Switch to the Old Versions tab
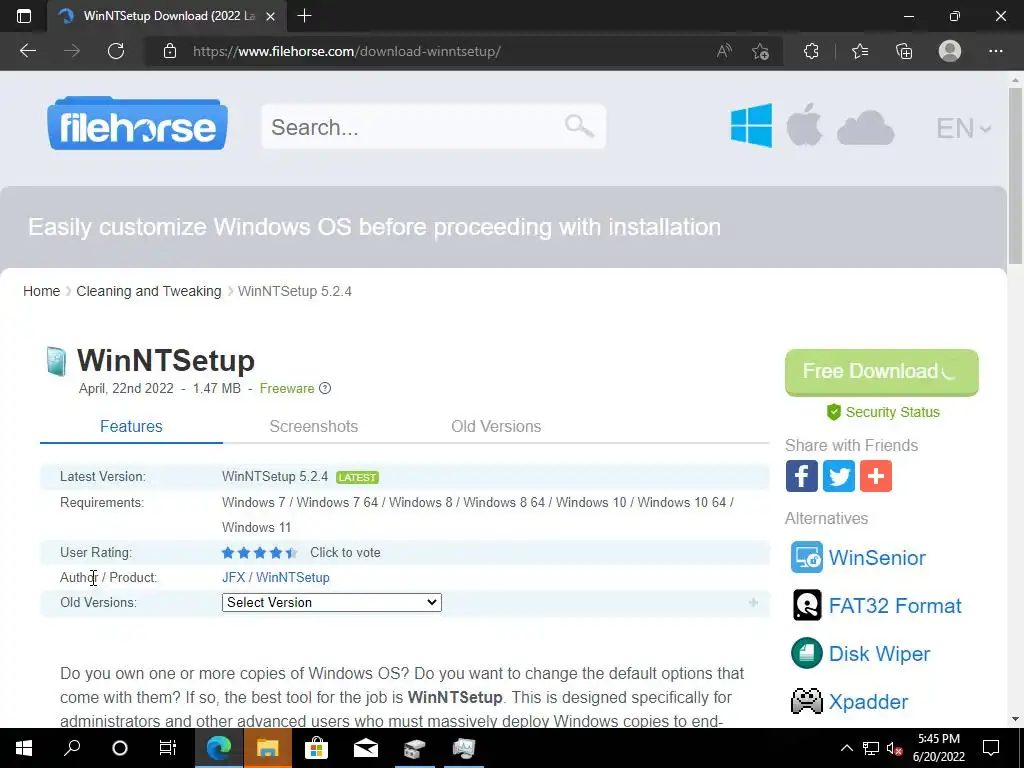Image resolution: width=1024 pixels, height=768 pixels. [x=496, y=426]
